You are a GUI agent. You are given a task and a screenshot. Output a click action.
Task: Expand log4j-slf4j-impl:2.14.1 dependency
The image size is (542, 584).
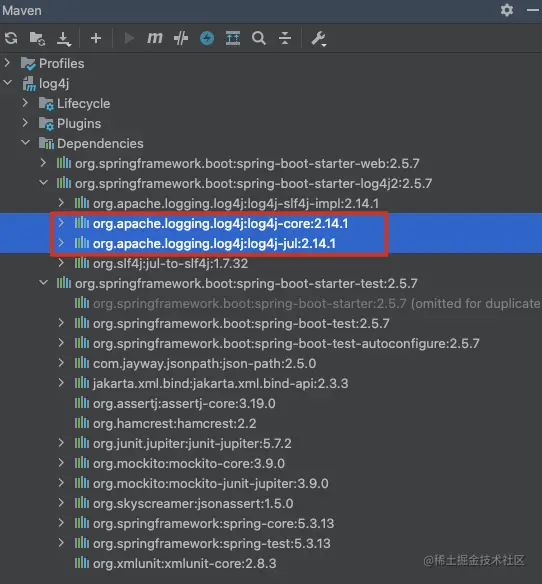61,203
